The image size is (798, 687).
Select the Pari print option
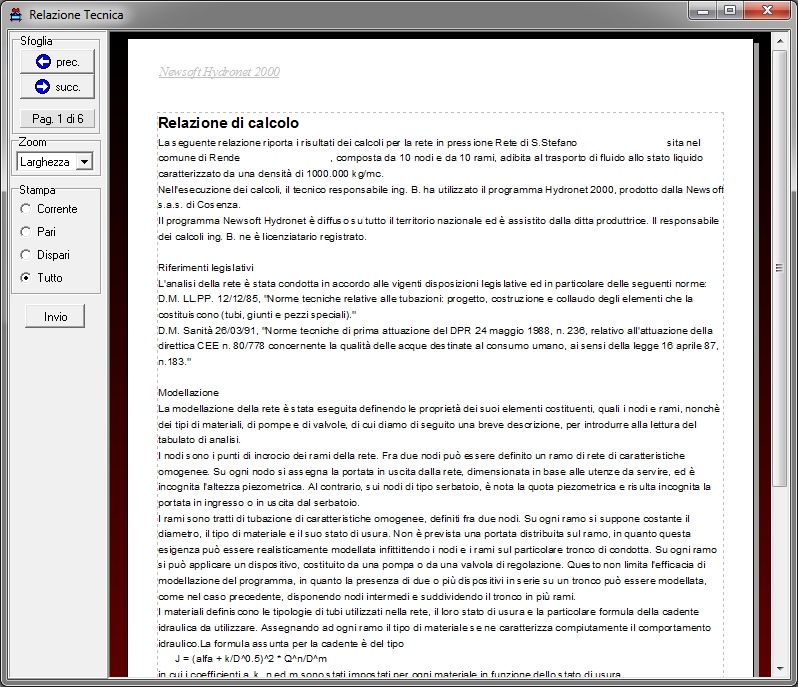tap(38, 232)
